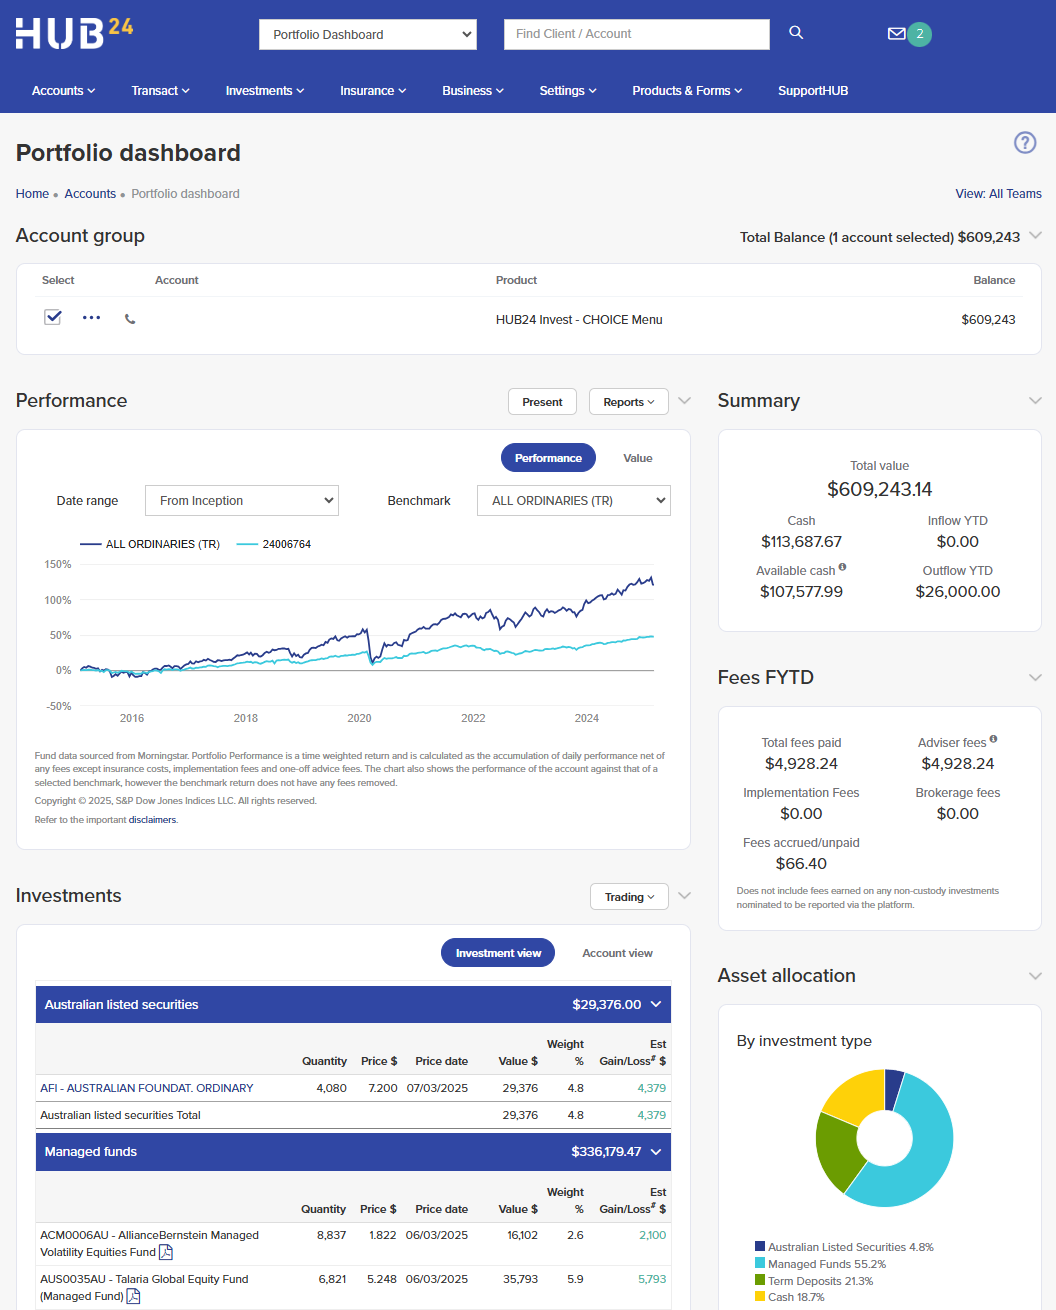This screenshot has height=1310, width=1056.
Task: Open the Business menu
Action: [x=473, y=91]
